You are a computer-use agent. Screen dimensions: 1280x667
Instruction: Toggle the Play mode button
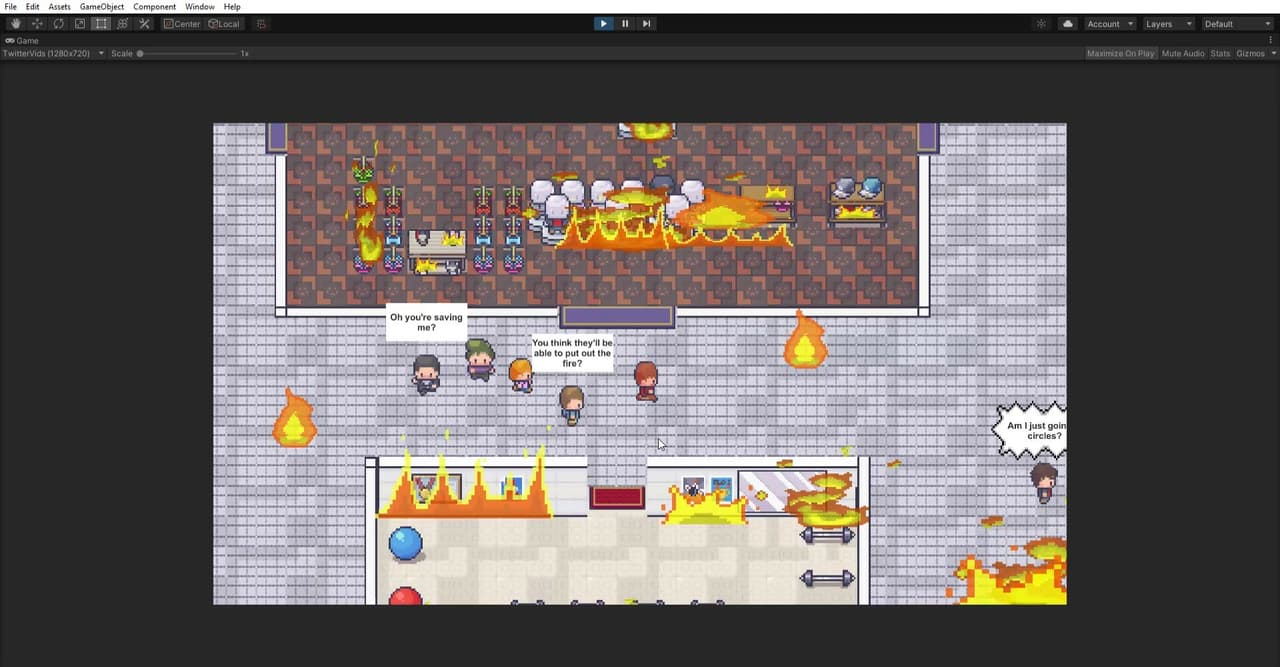(x=603, y=23)
